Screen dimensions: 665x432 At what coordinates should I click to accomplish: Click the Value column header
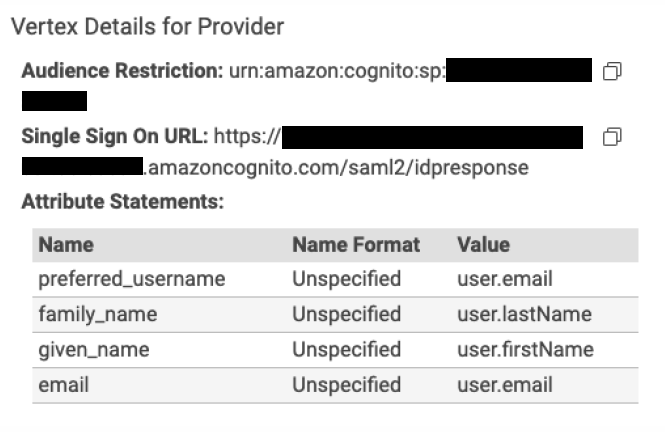pos(483,245)
